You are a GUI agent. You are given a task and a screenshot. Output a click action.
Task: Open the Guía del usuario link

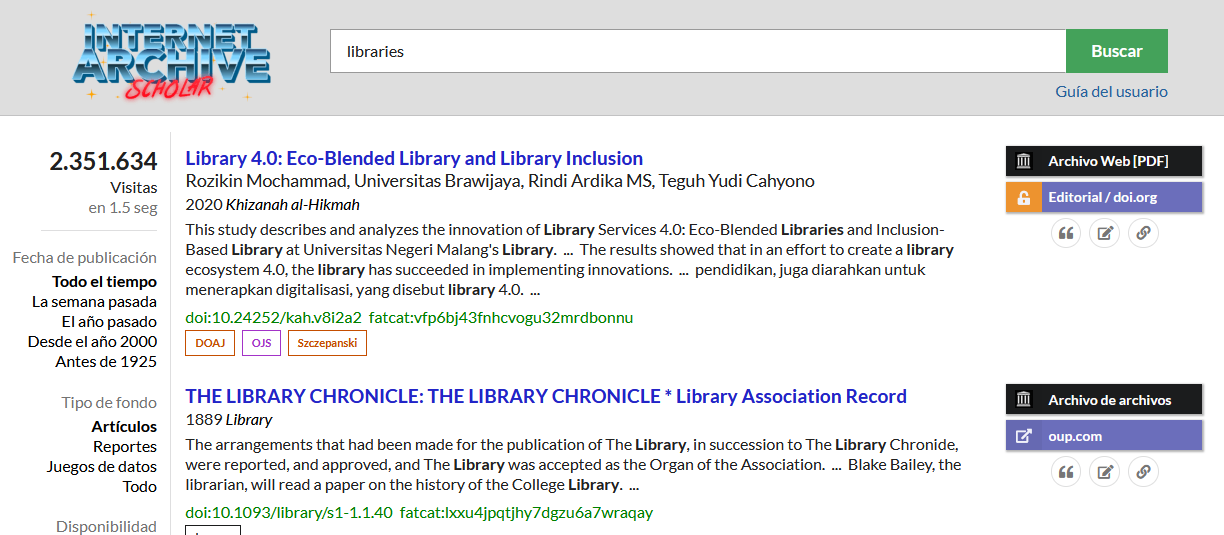1111,91
